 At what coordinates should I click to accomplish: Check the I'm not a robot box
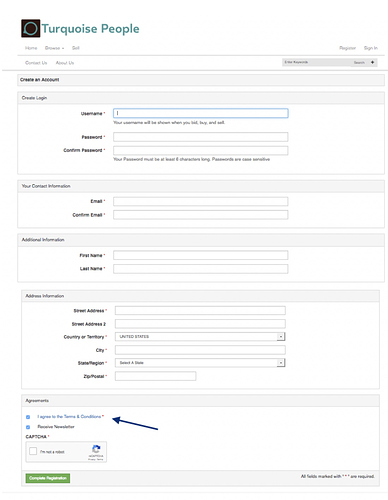coord(33,451)
